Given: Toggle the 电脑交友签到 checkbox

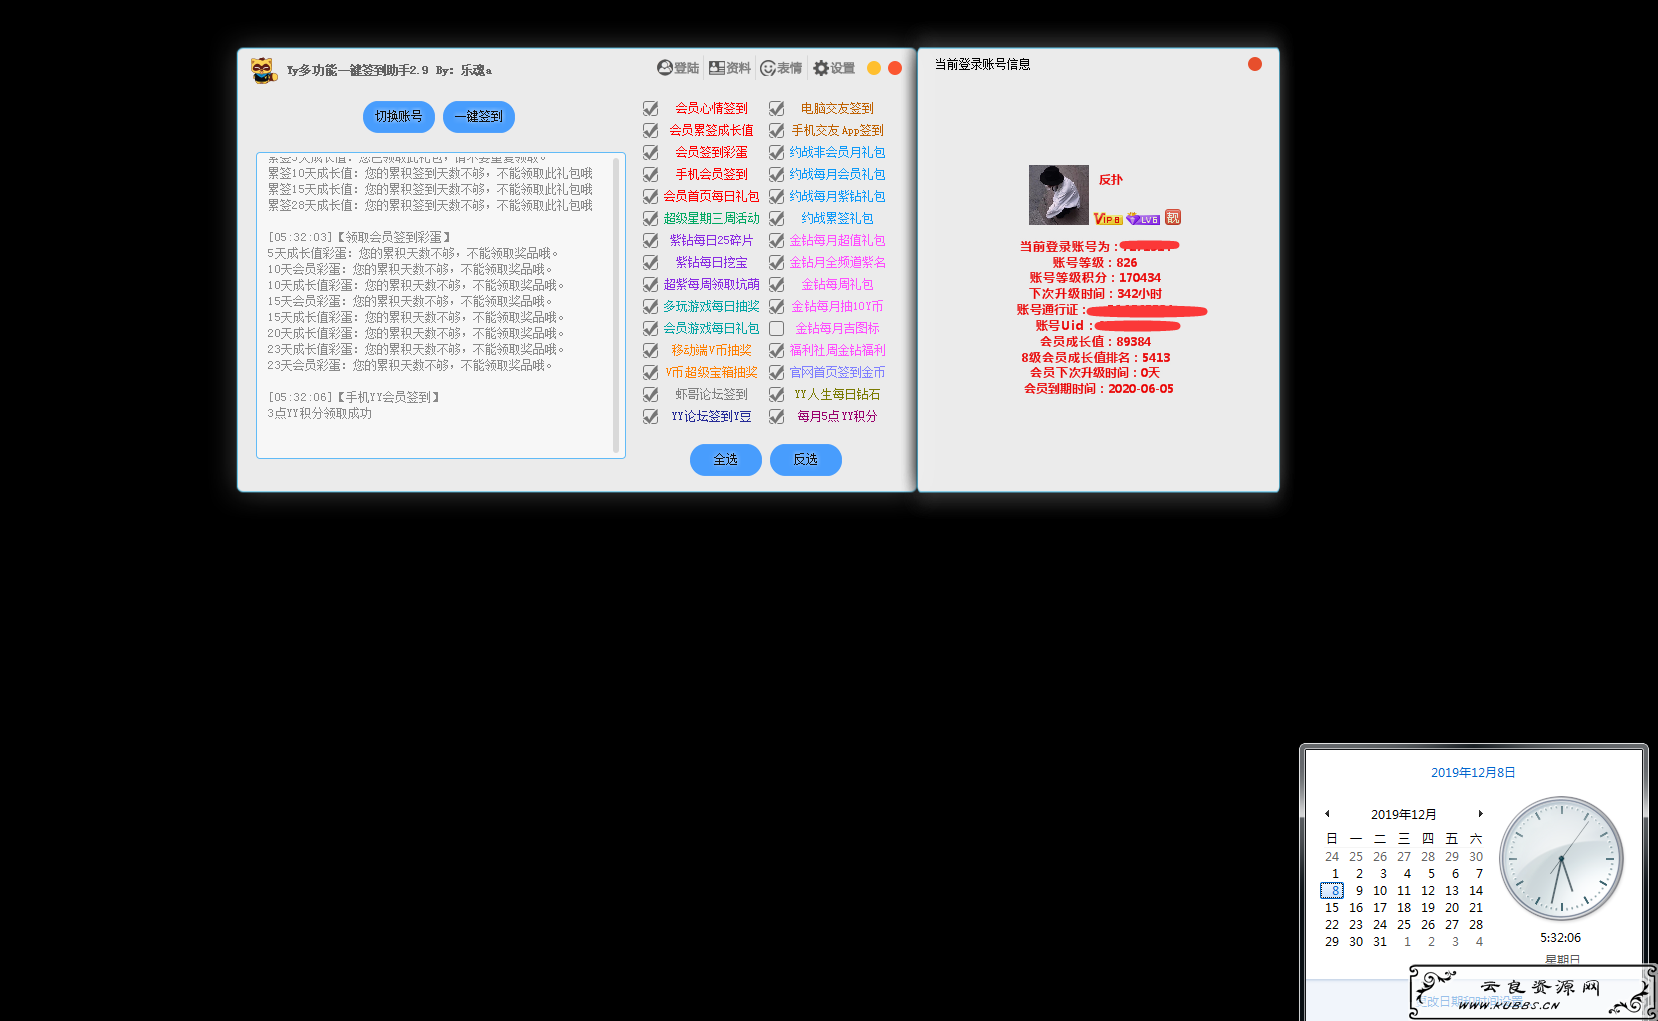Looking at the screenshot, I should click(776, 108).
